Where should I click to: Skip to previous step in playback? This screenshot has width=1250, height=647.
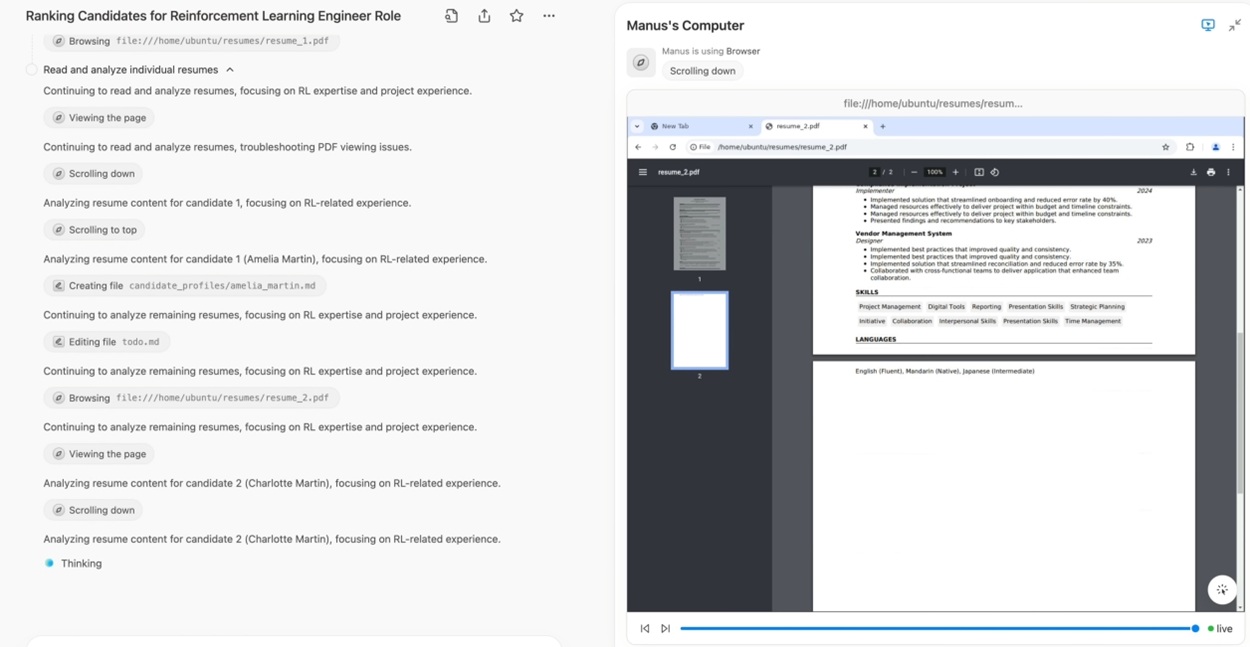644,629
